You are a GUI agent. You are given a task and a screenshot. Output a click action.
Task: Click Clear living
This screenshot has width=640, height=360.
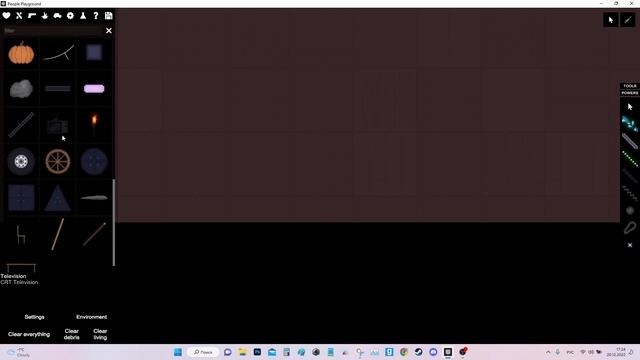100,334
